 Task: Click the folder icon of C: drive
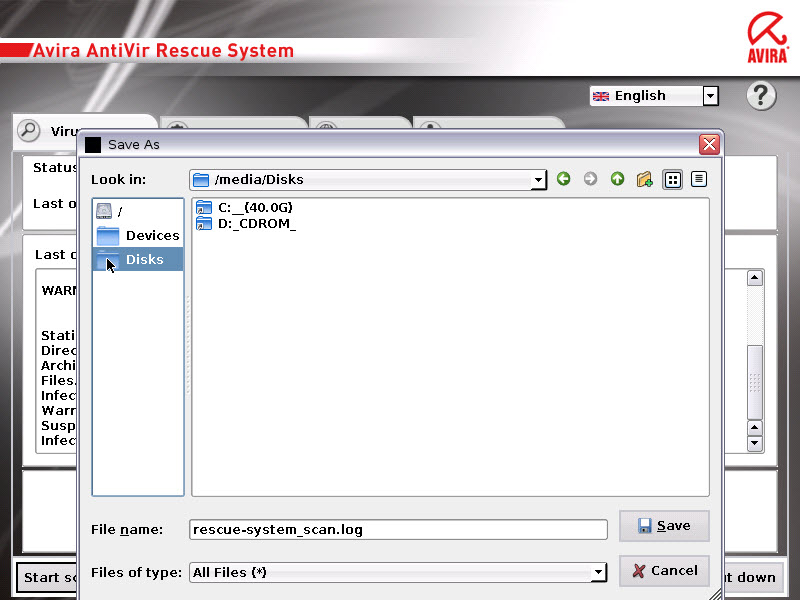click(204, 208)
